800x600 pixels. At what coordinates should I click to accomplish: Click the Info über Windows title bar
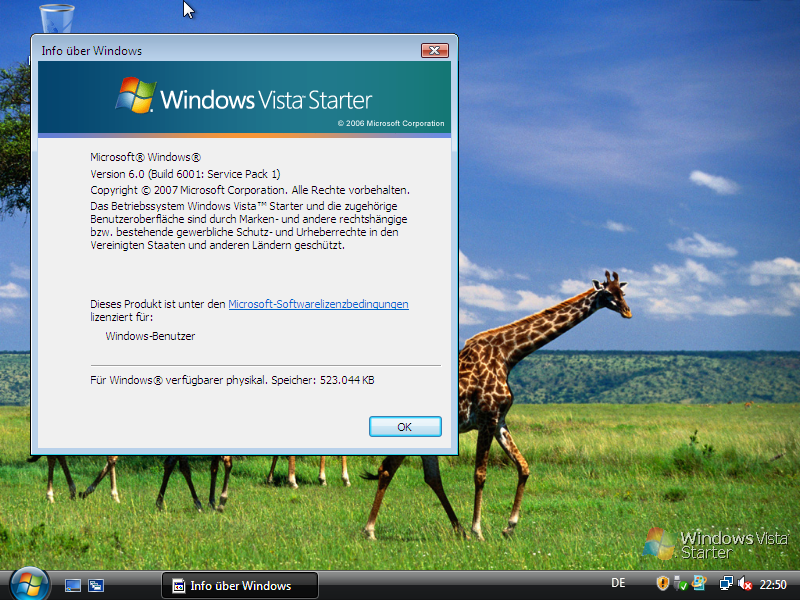click(200, 50)
